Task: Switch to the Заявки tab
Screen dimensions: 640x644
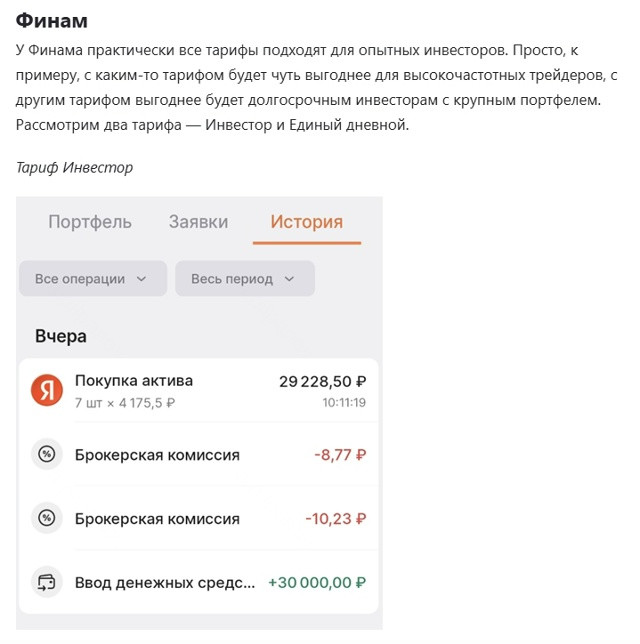Action: (x=198, y=222)
